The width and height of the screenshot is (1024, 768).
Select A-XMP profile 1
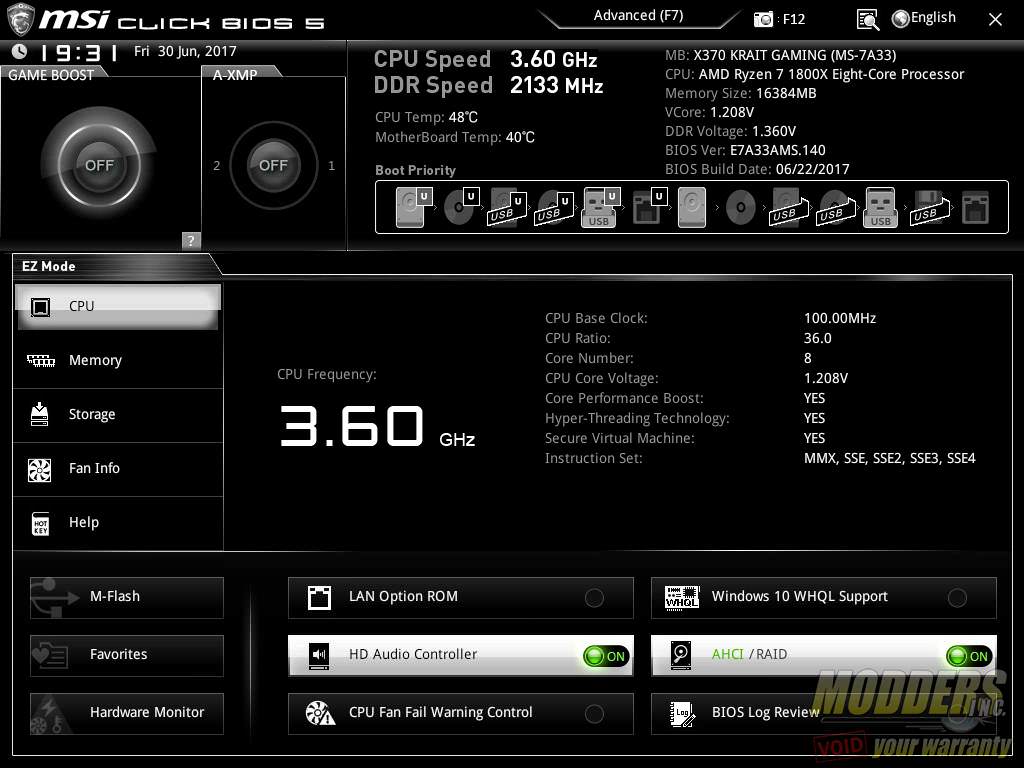pos(331,166)
